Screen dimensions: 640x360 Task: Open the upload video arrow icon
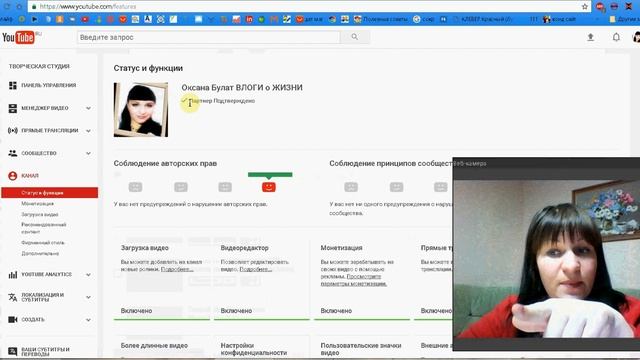click(x=590, y=37)
